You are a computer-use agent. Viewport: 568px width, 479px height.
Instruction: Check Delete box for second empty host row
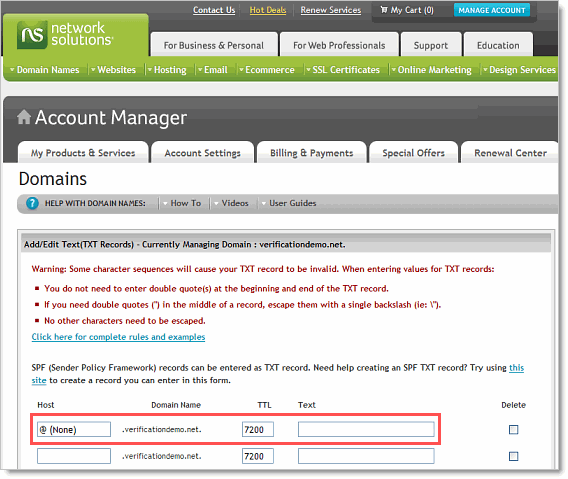coord(513,456)
